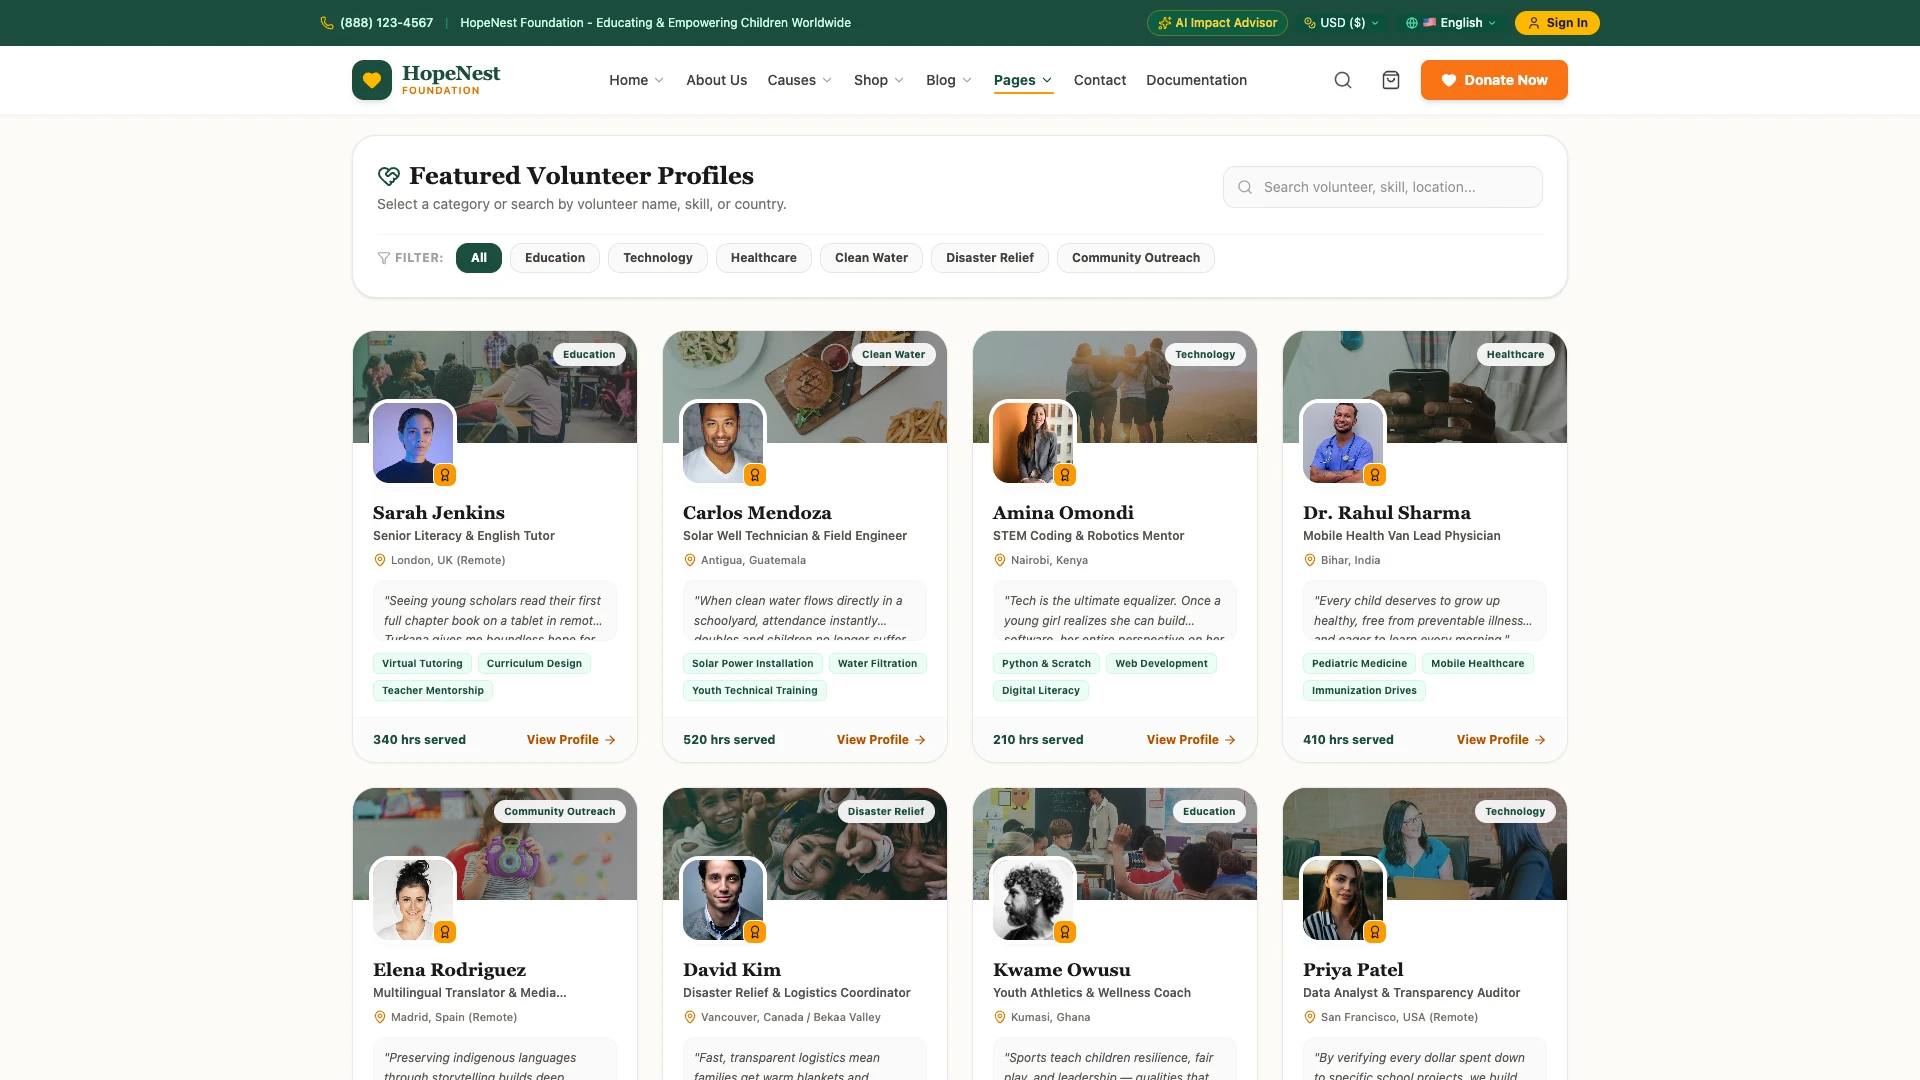Click the globe icon beside English
The image size is (1920, 1080).
(x=1412, y=23)
